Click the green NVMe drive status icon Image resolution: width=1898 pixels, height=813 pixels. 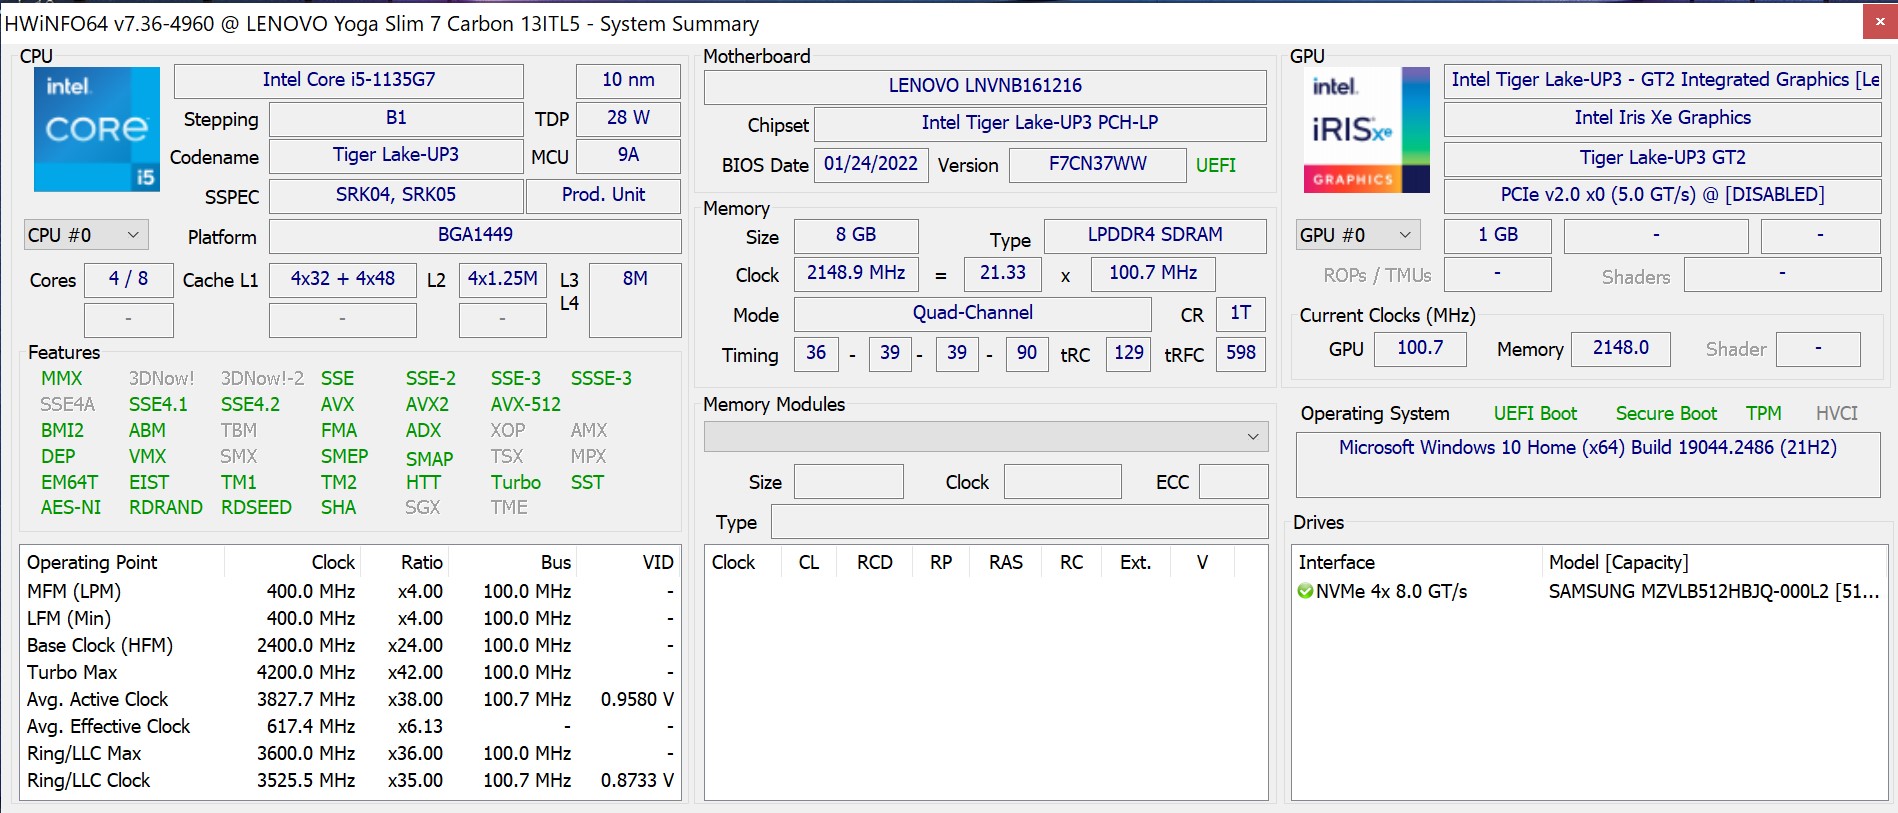[1305, 592]
